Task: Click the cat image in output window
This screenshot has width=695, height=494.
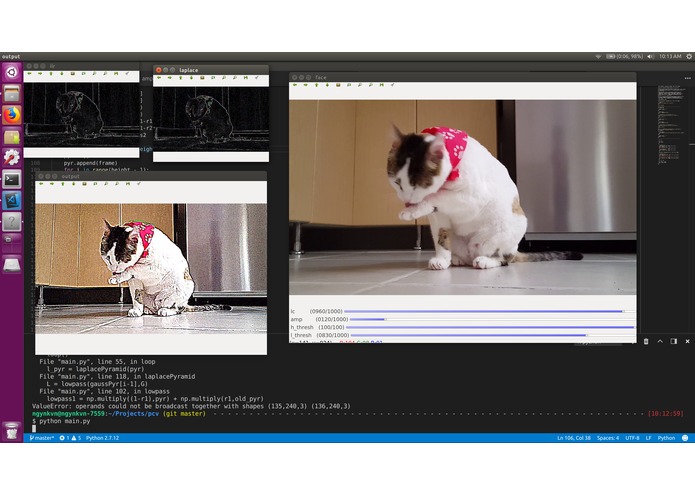Action: coord(151,268)
